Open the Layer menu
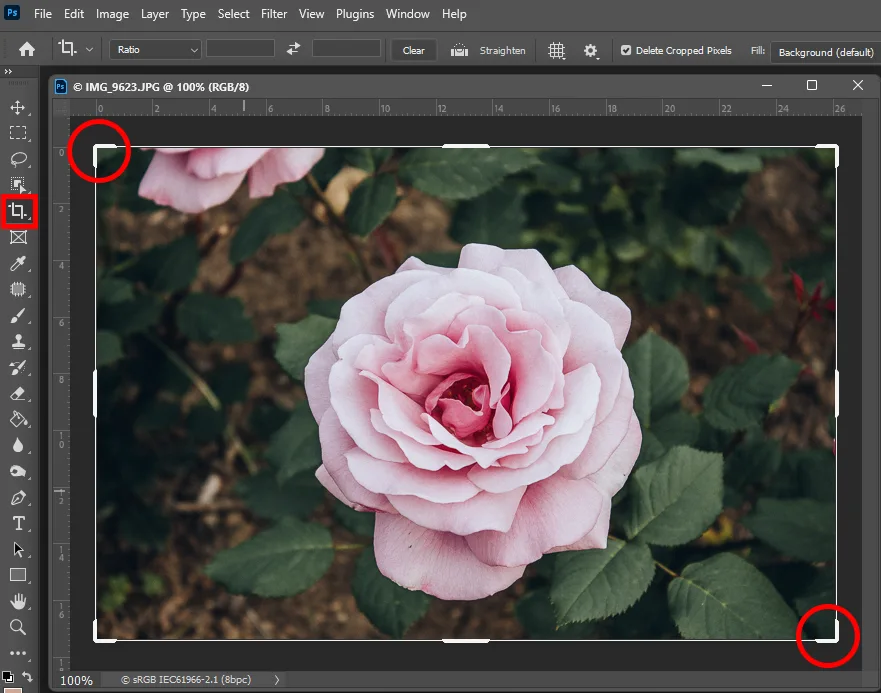The width and height of the screenshot is (881, 693). (x=155, y=14)
